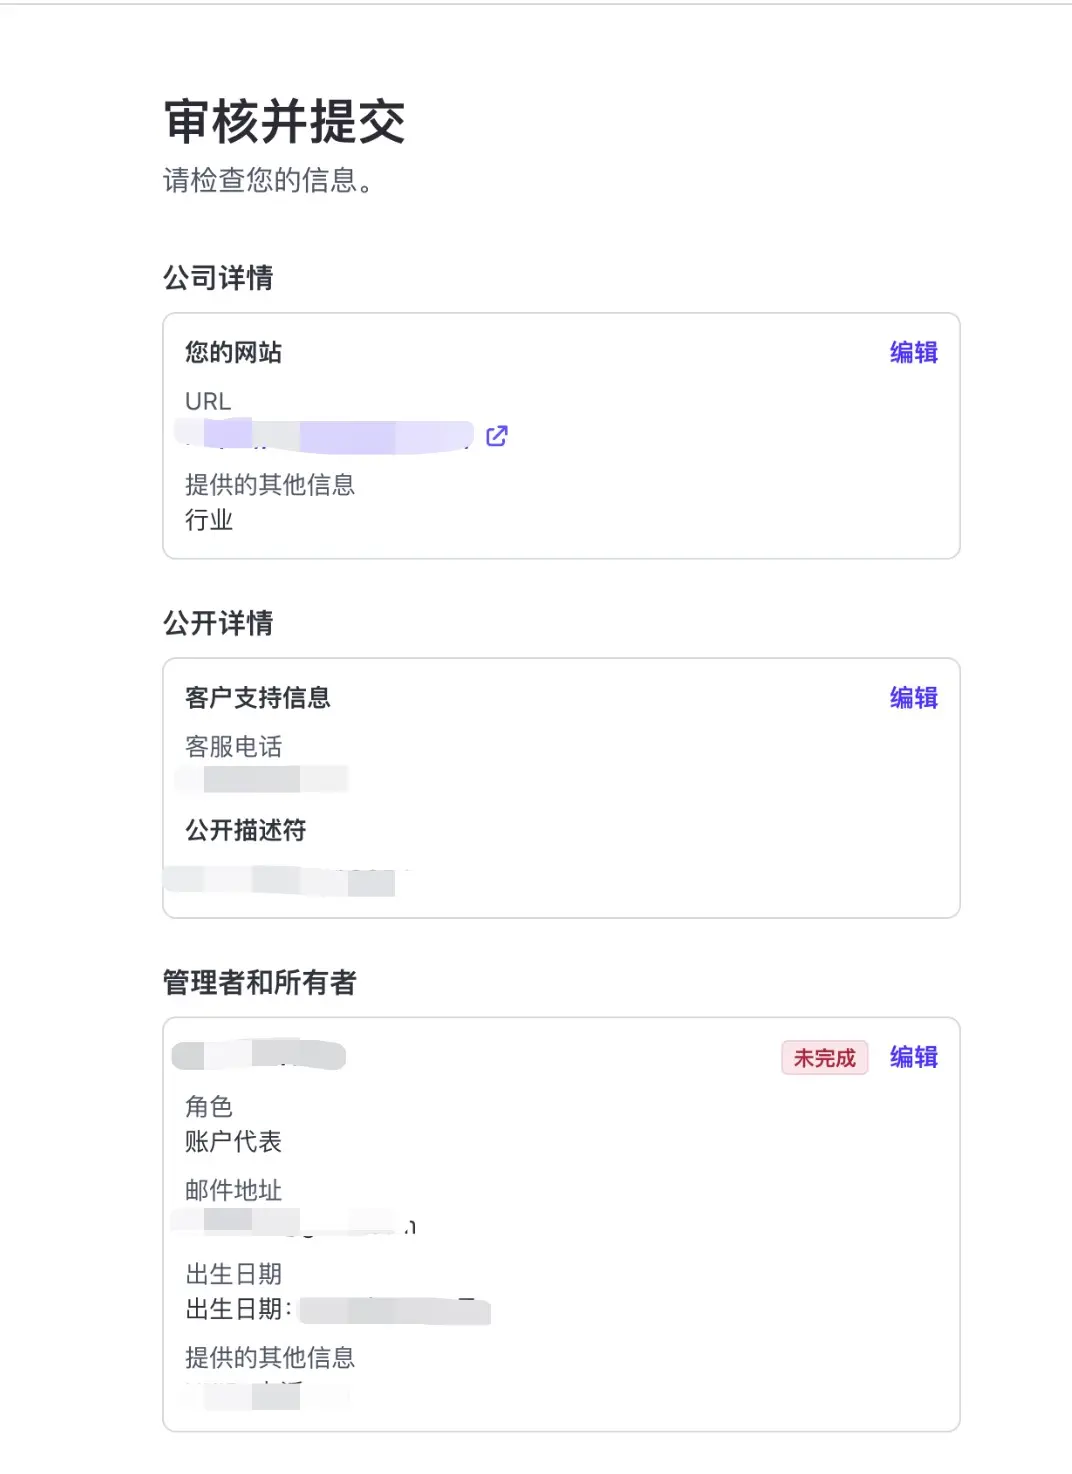Screen dimensions: 1072x1474
Task: Click the red 未完成 status badge
Action: pos(824,1058)
